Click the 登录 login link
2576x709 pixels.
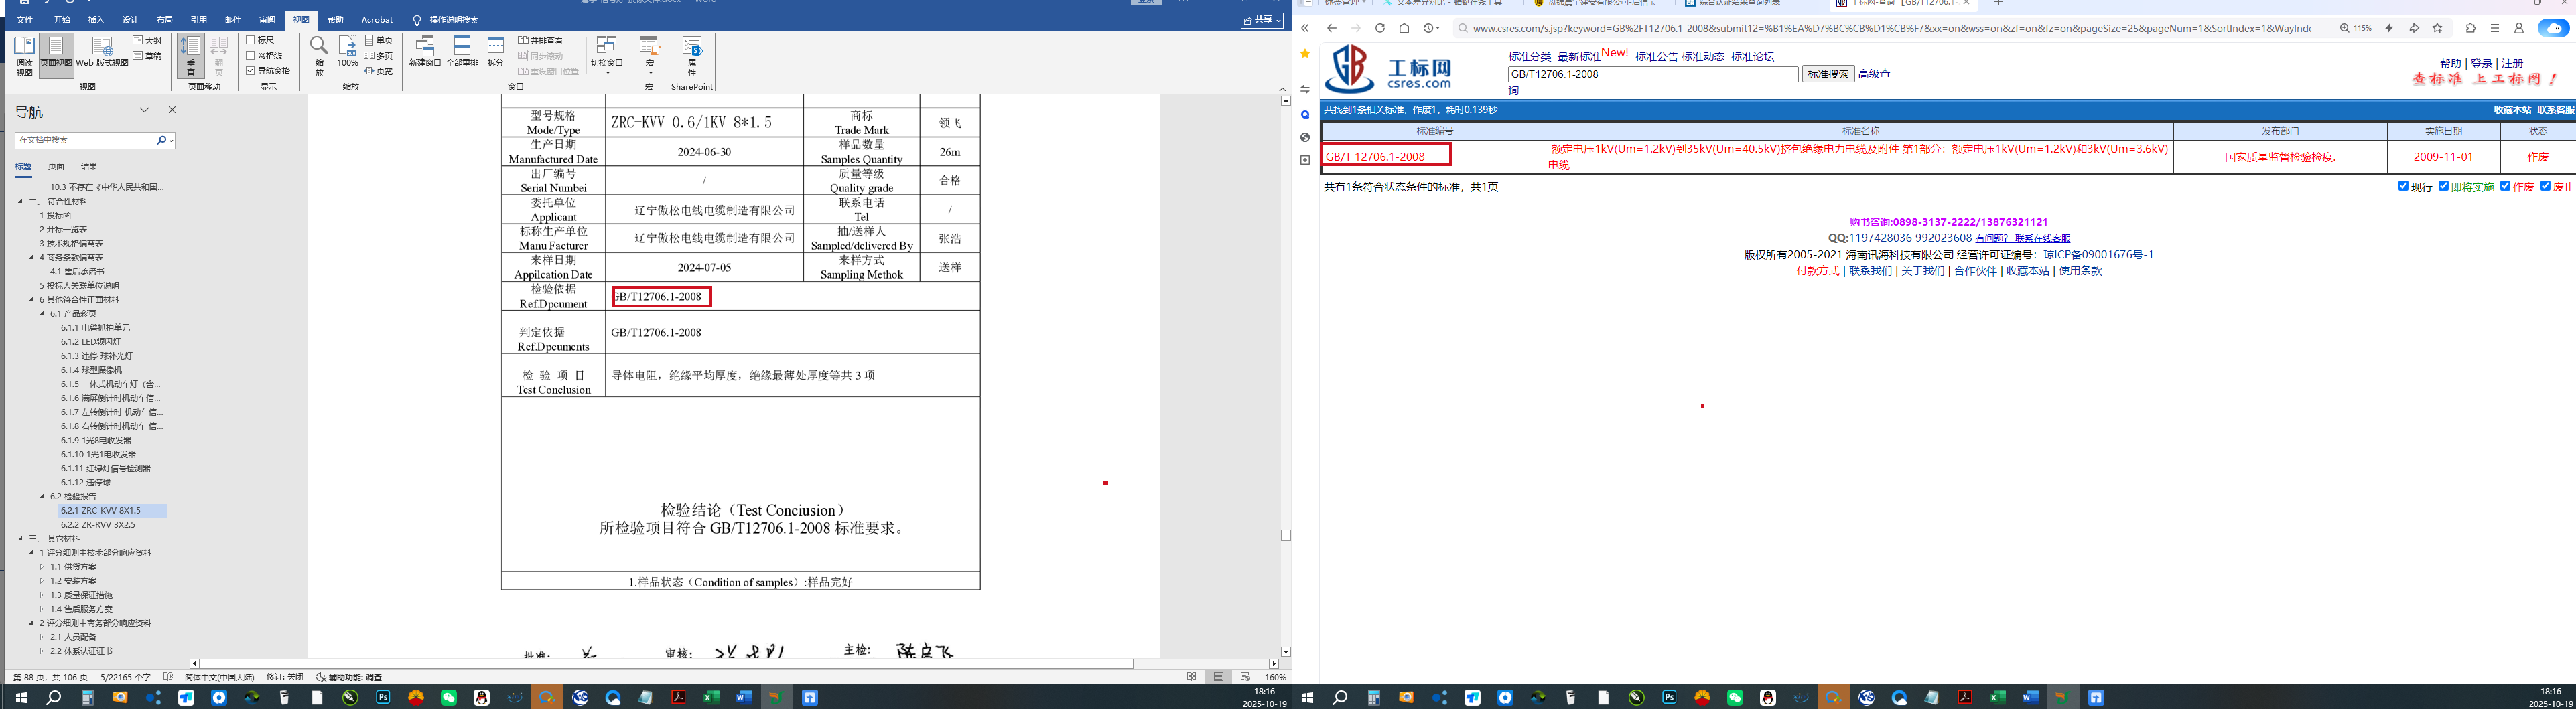coord(2481,64)
